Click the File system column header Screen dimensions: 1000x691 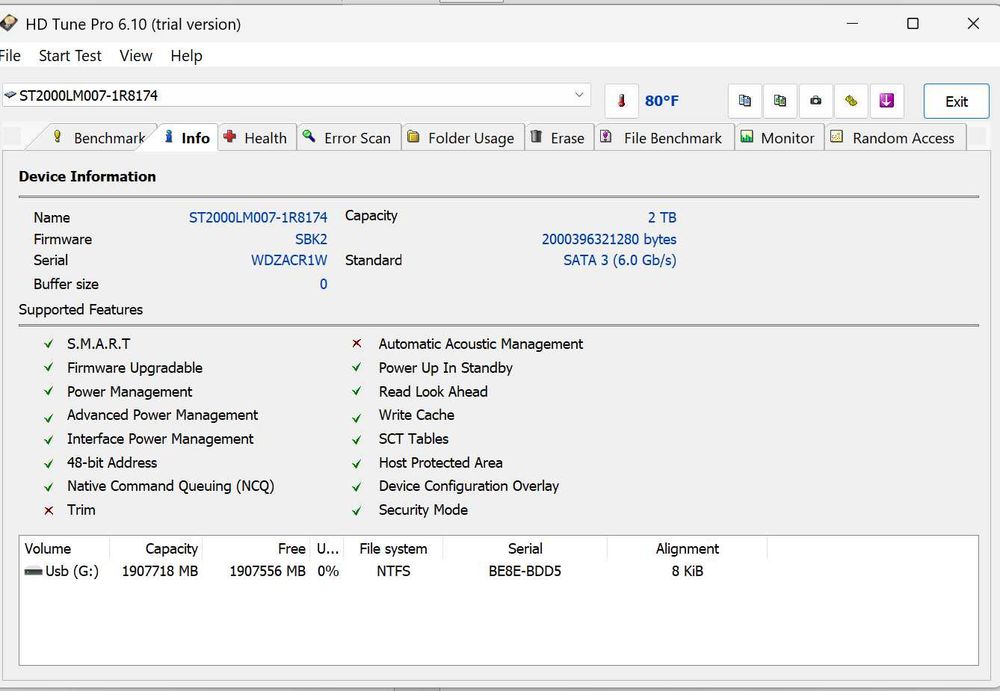click(x=393, y=549)
